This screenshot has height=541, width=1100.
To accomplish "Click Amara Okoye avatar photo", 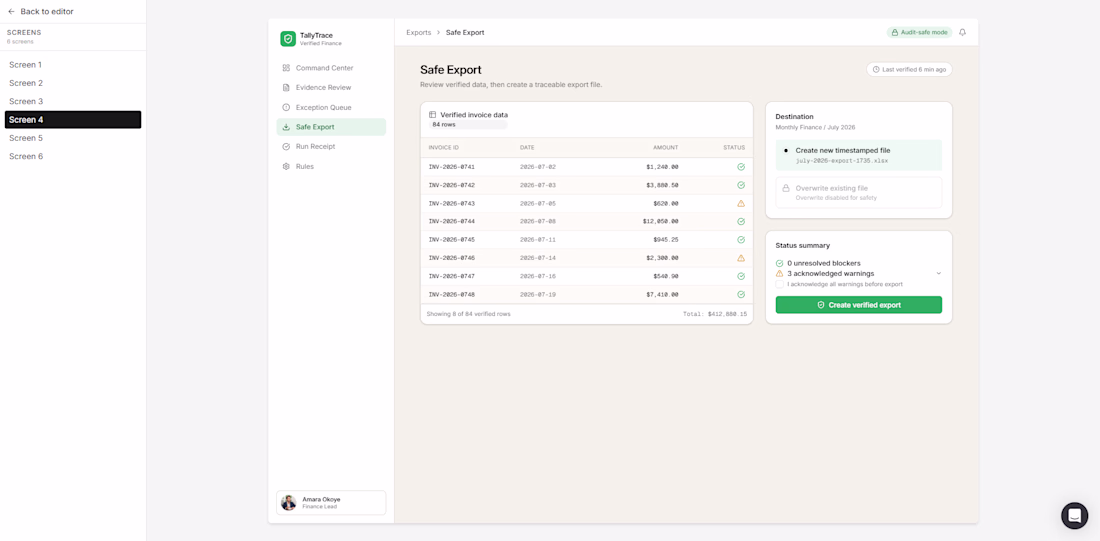I will coord(288,502).
